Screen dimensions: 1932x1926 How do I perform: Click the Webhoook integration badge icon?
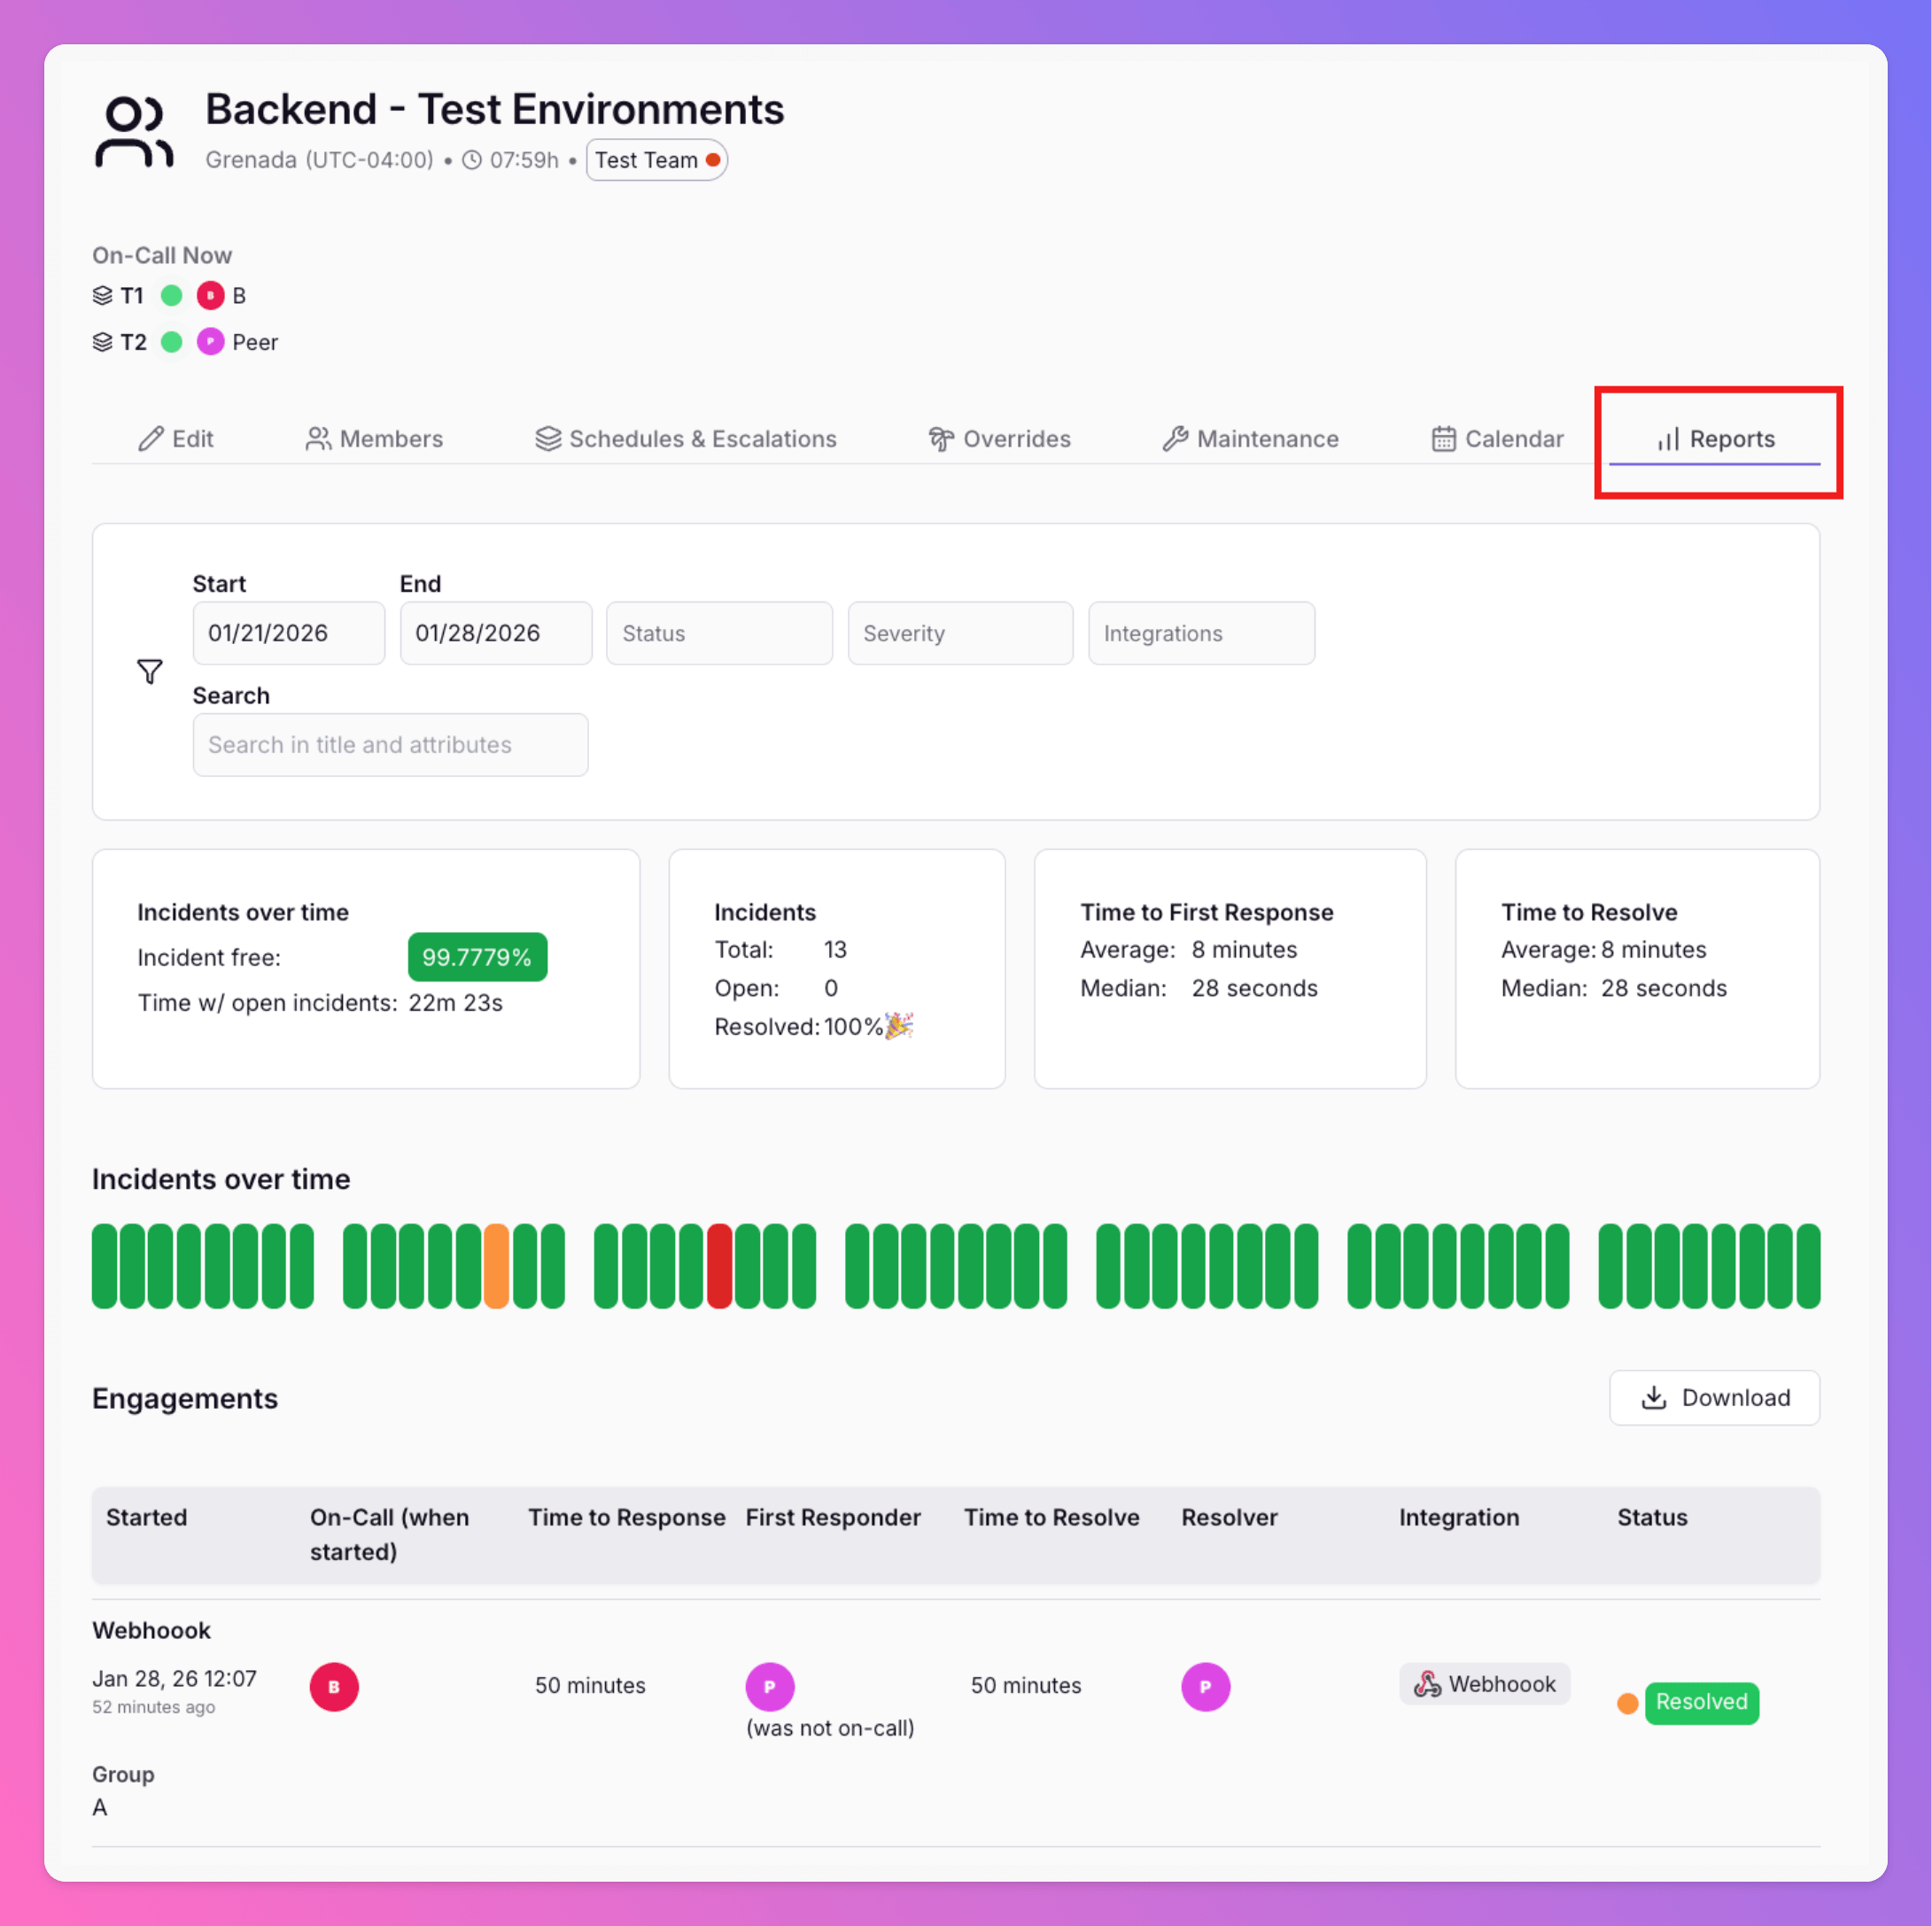pyautogui.click(x=1427, y=1684)
